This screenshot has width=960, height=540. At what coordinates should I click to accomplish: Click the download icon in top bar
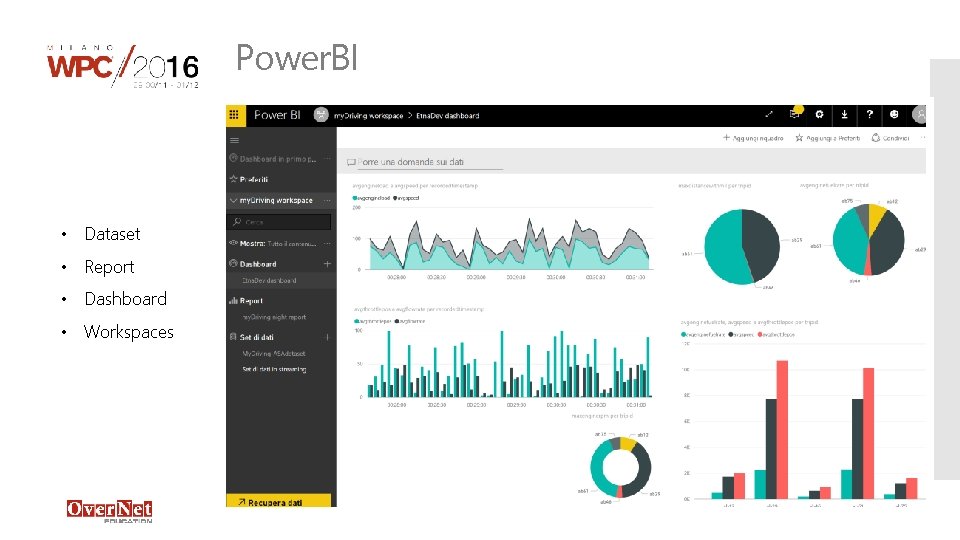coord(844,114)
